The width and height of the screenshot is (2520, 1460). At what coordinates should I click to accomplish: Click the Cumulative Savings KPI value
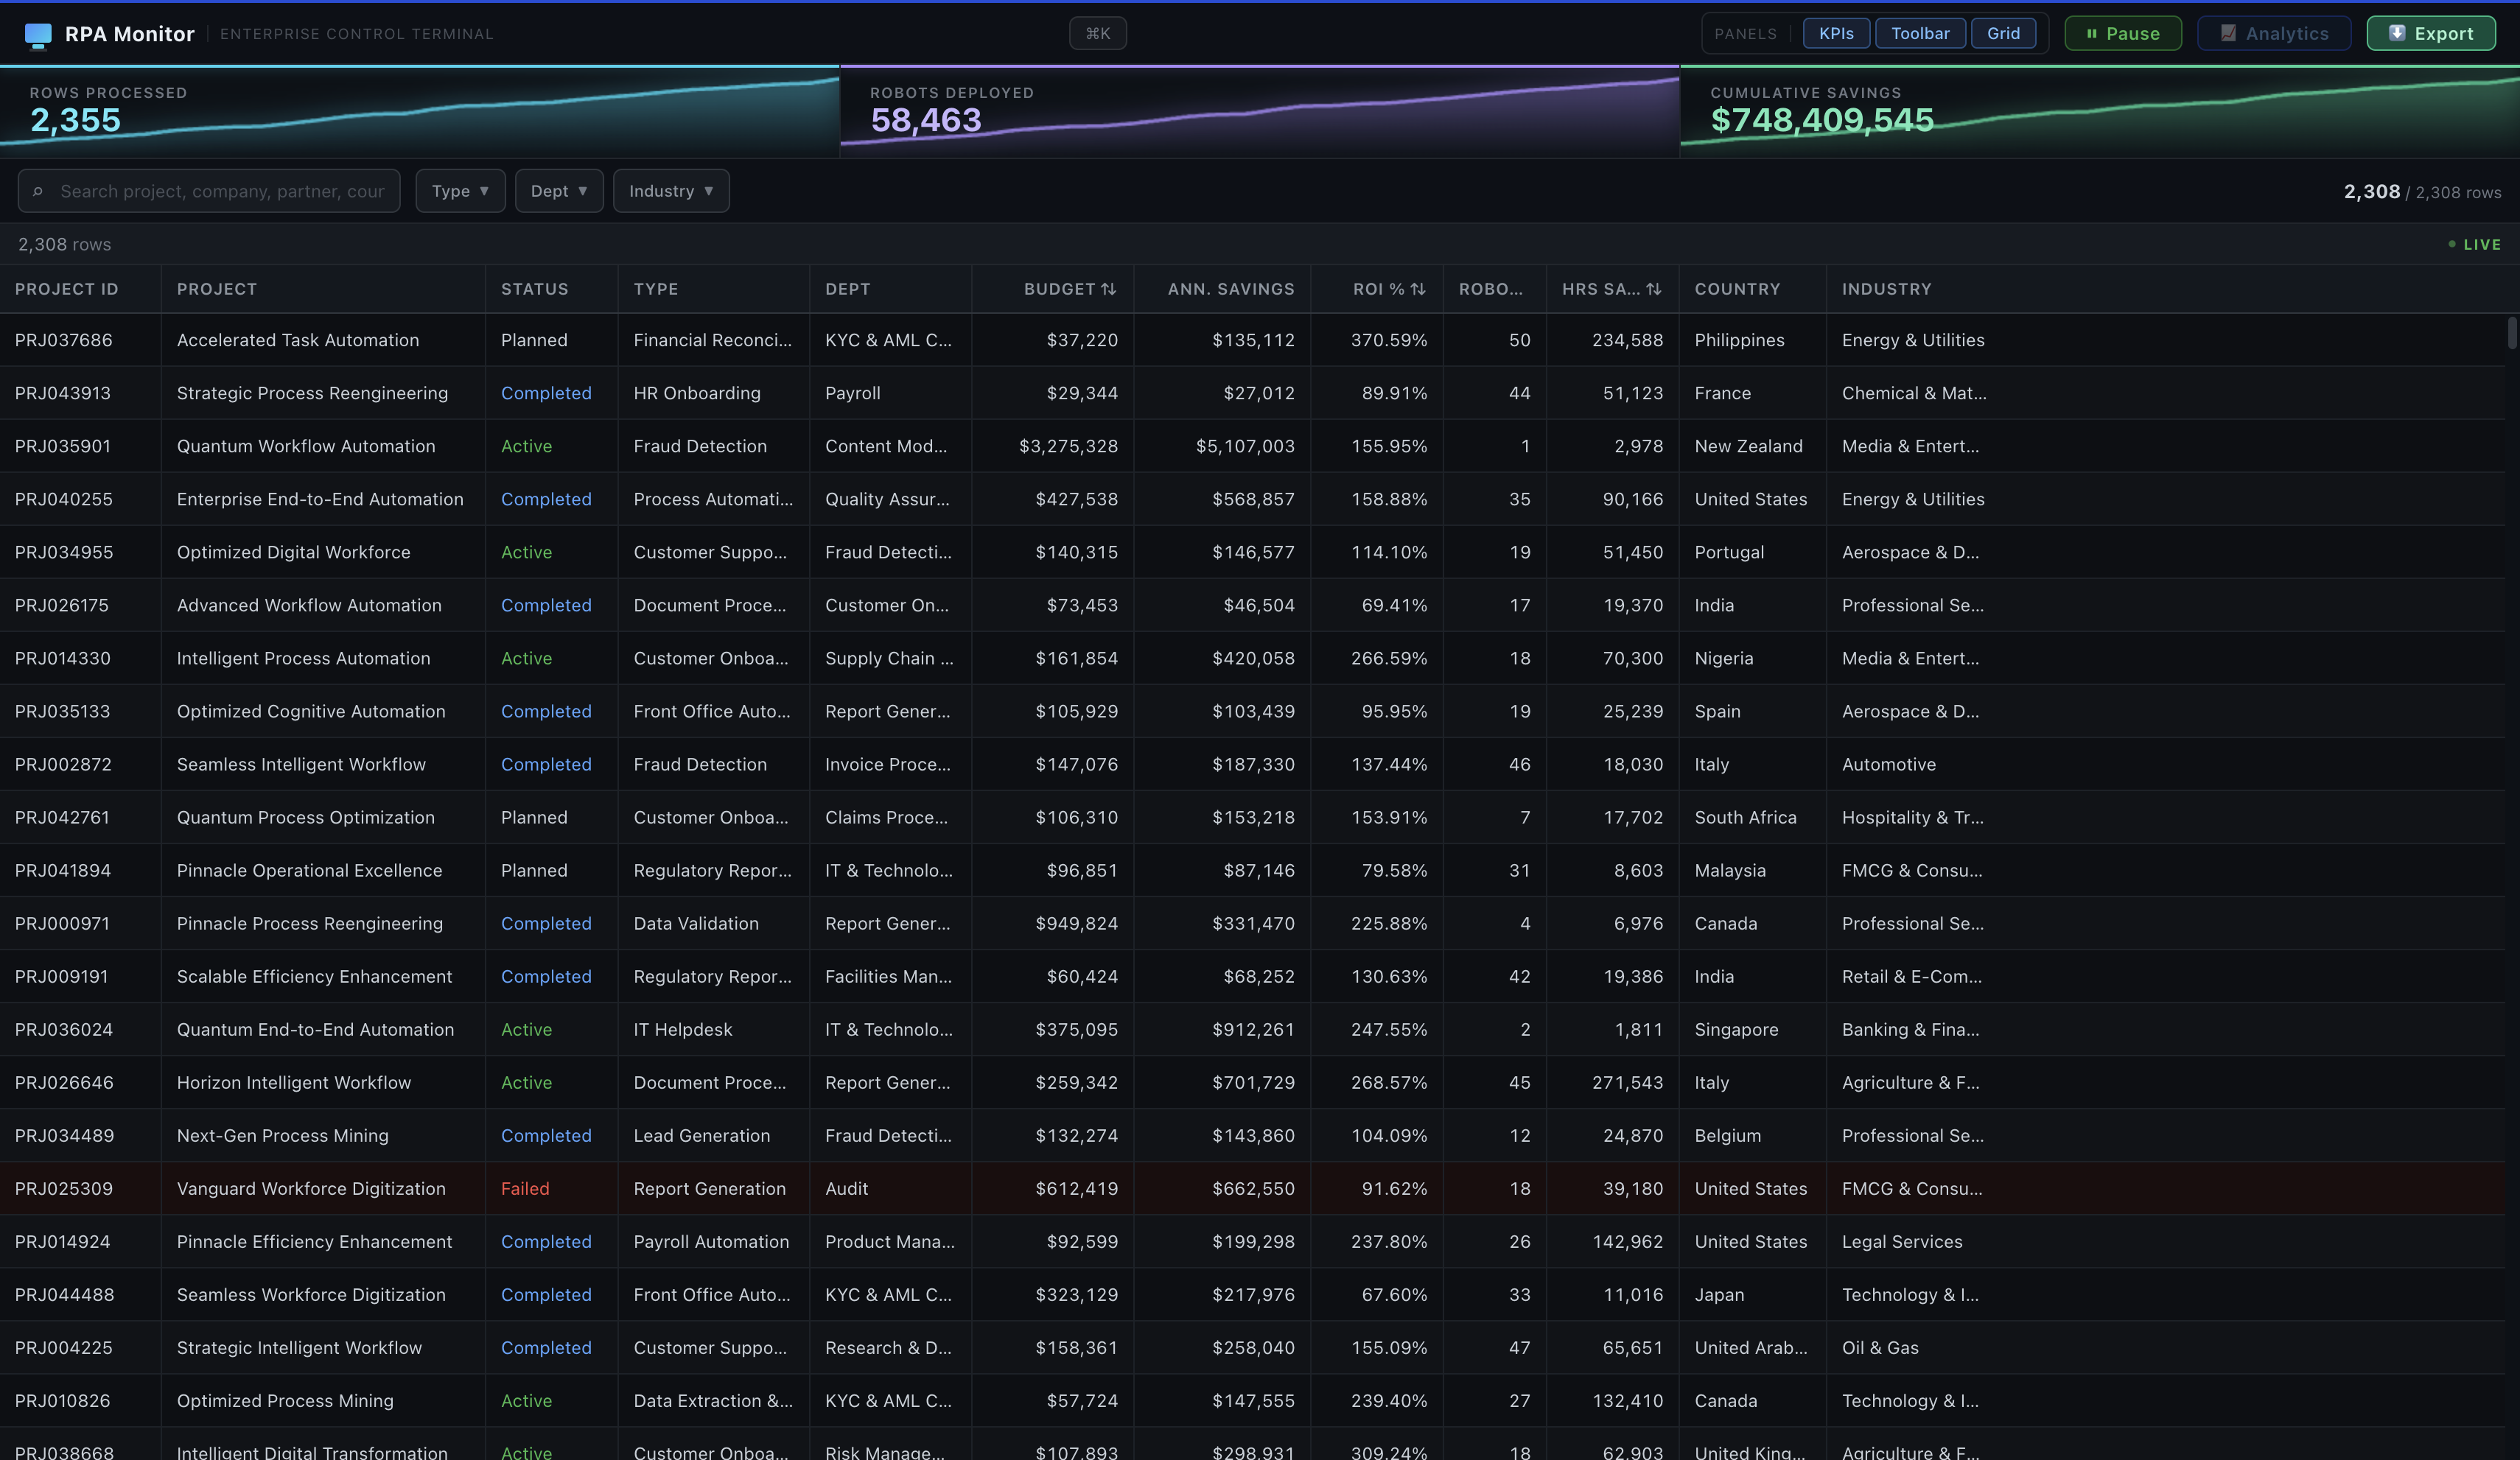1822,120
